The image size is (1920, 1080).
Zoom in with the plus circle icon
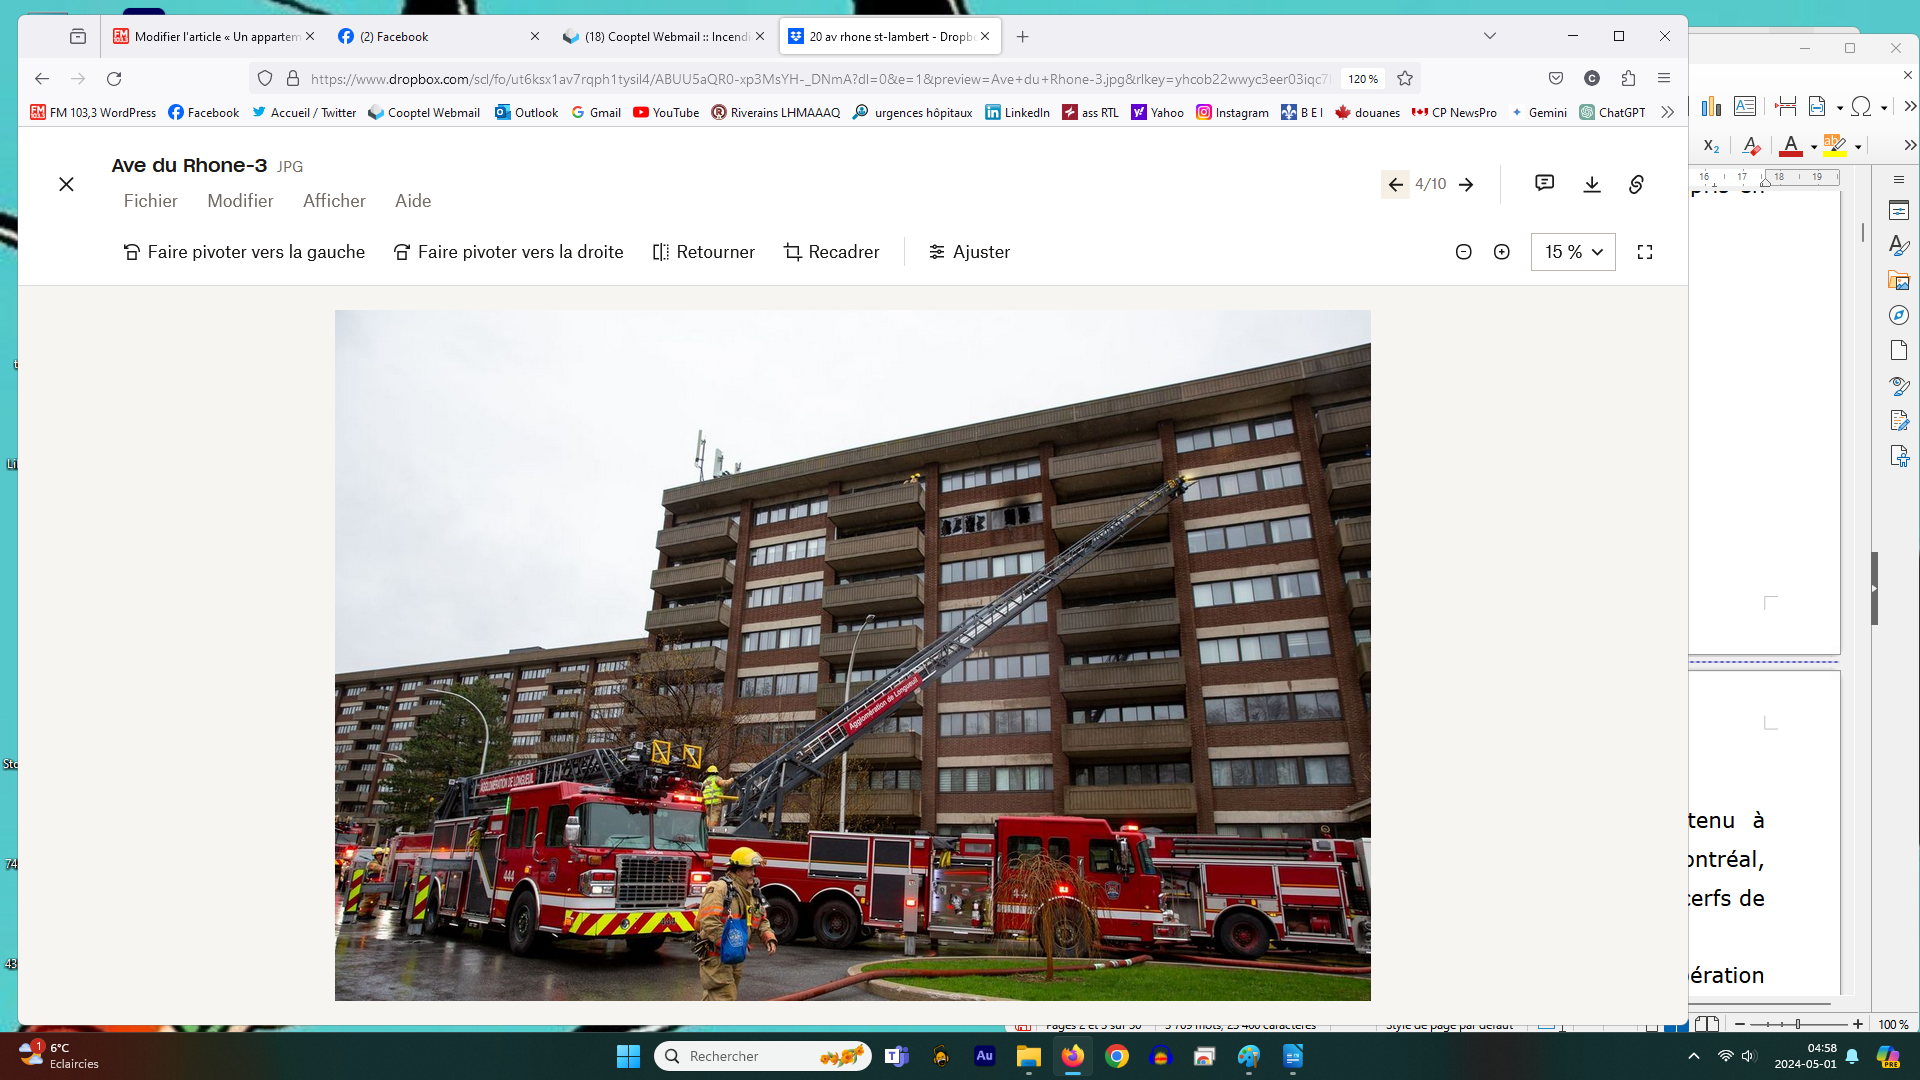coord(1501,252)
